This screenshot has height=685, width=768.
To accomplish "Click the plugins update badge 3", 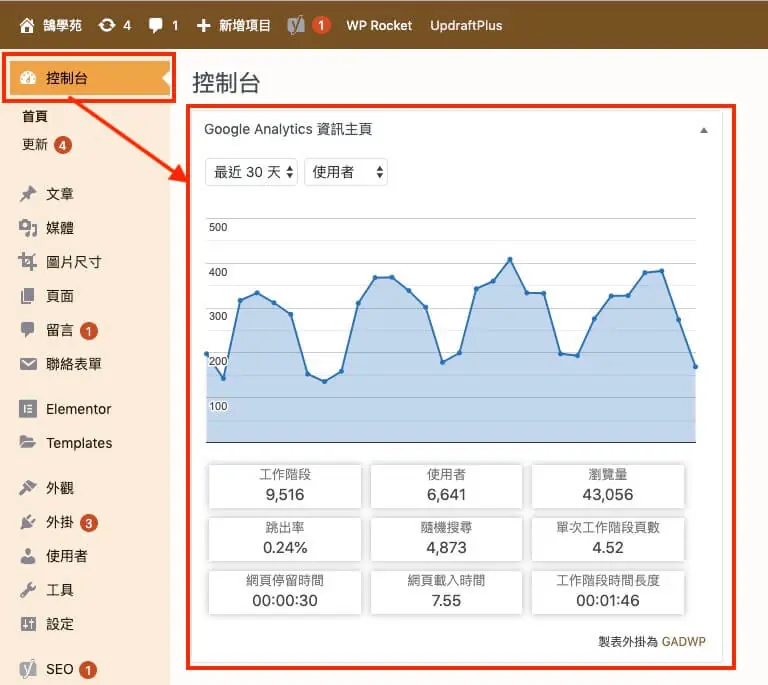I will [89, 523].
